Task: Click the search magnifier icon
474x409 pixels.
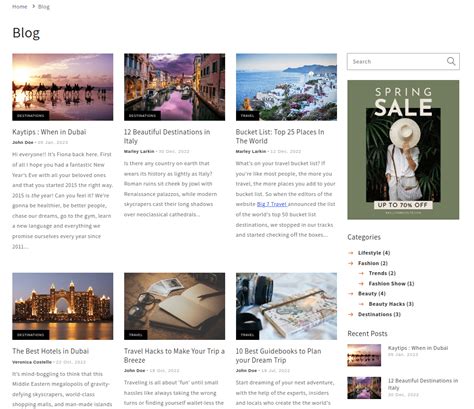Action: pyautogui.click(x=451, y=61)
